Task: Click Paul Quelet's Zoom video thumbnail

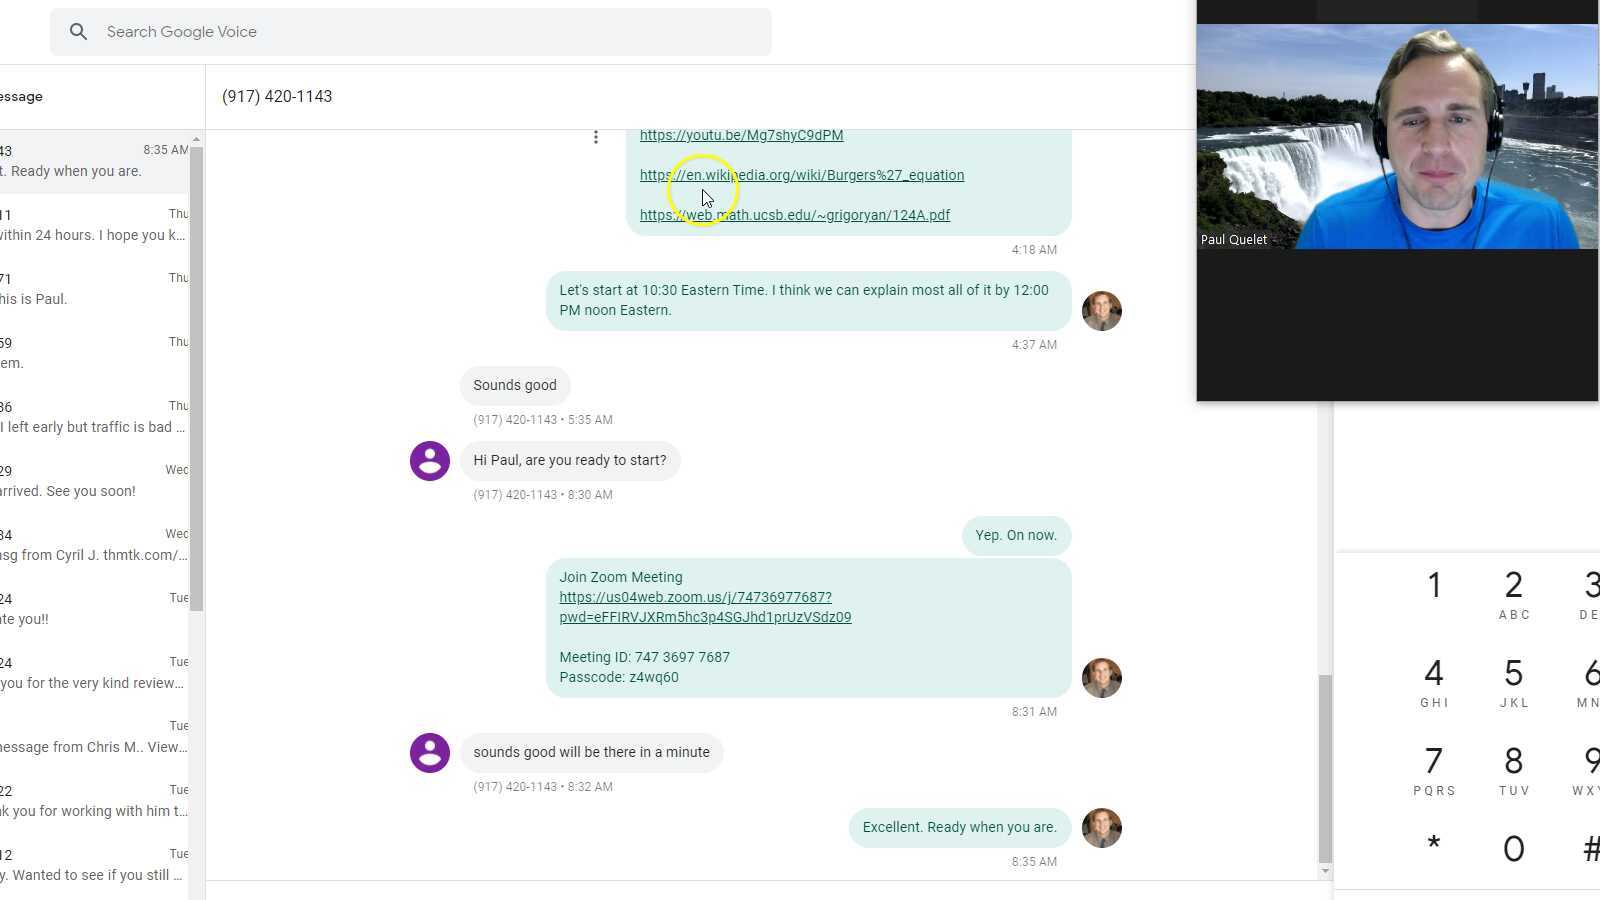Action: (1397, 137)
